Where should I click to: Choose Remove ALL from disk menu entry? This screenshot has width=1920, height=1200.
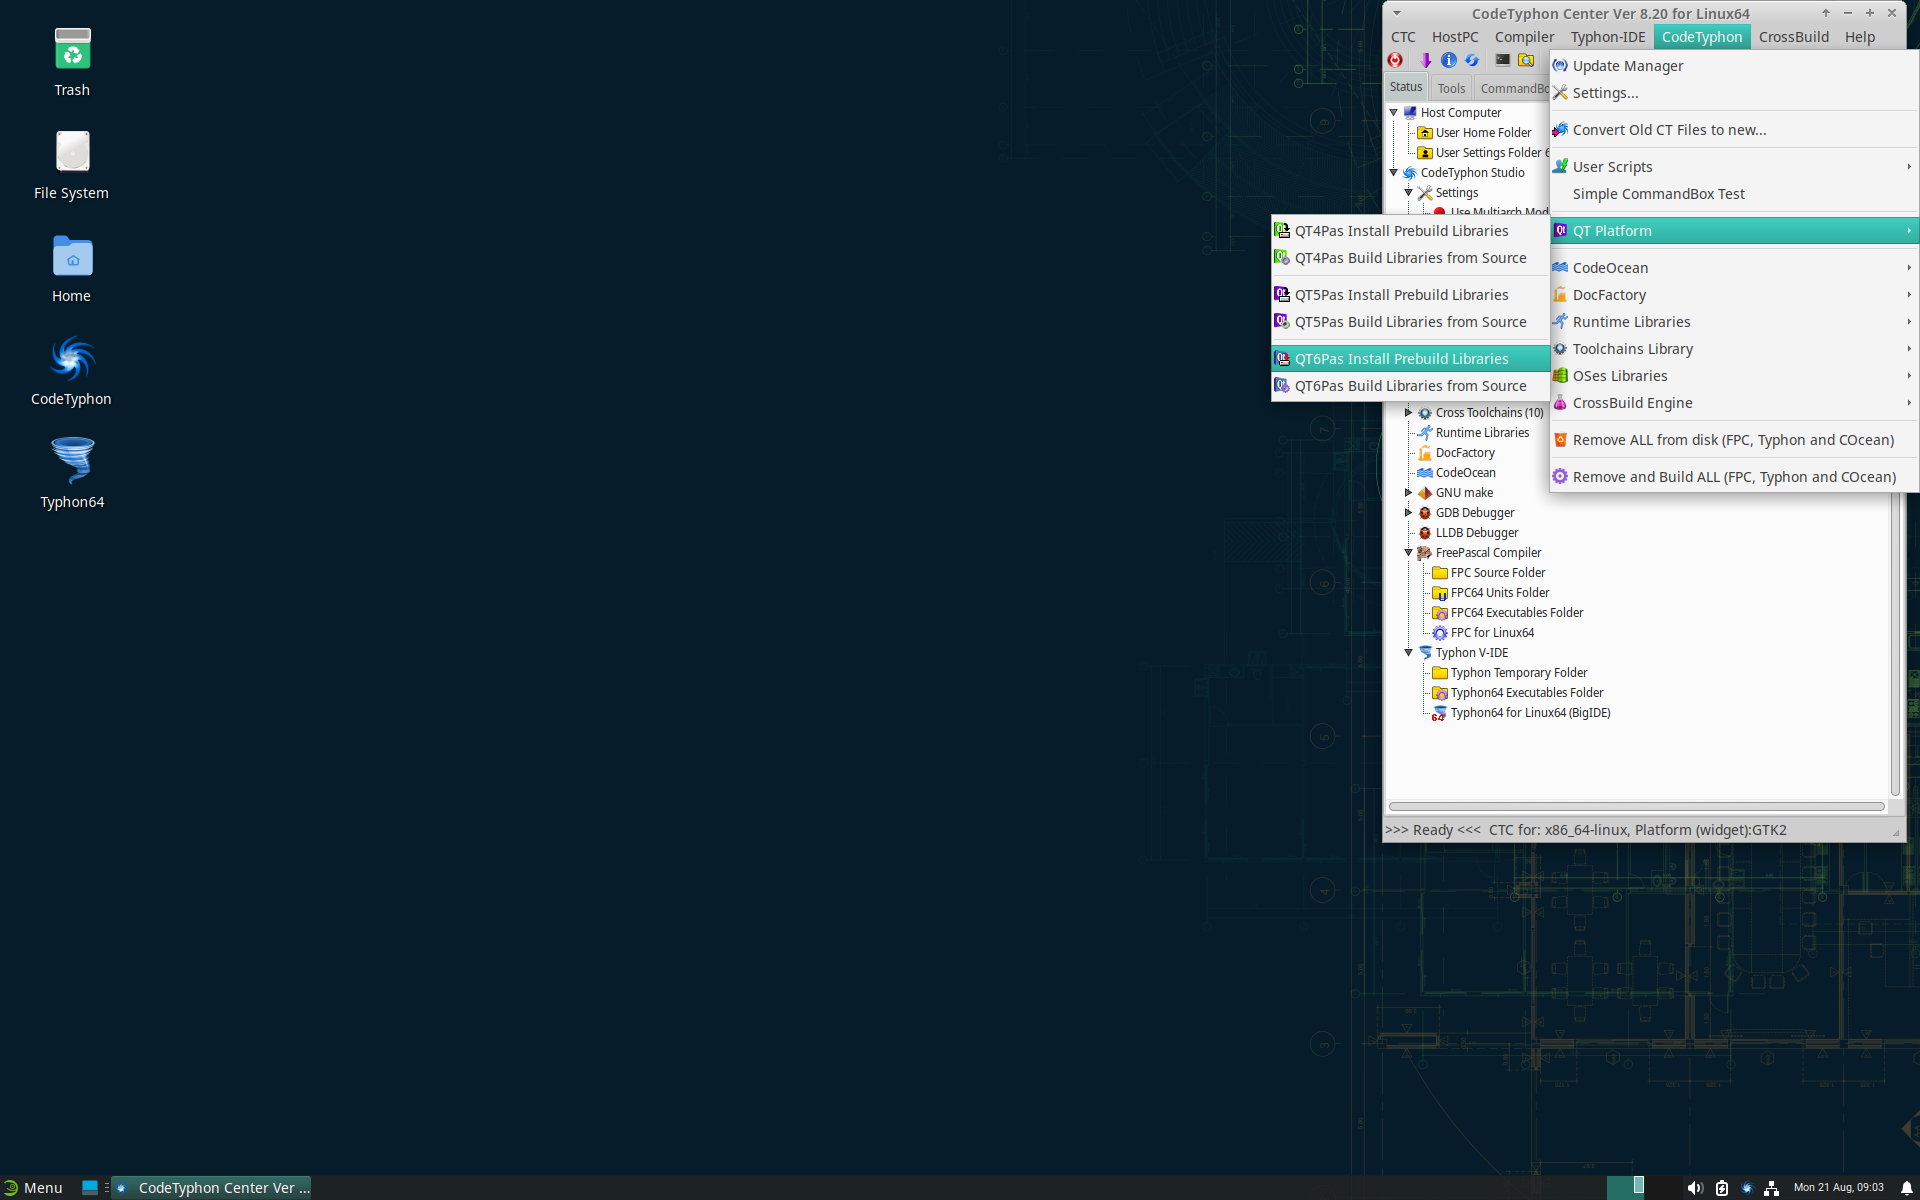point(1733,440)
